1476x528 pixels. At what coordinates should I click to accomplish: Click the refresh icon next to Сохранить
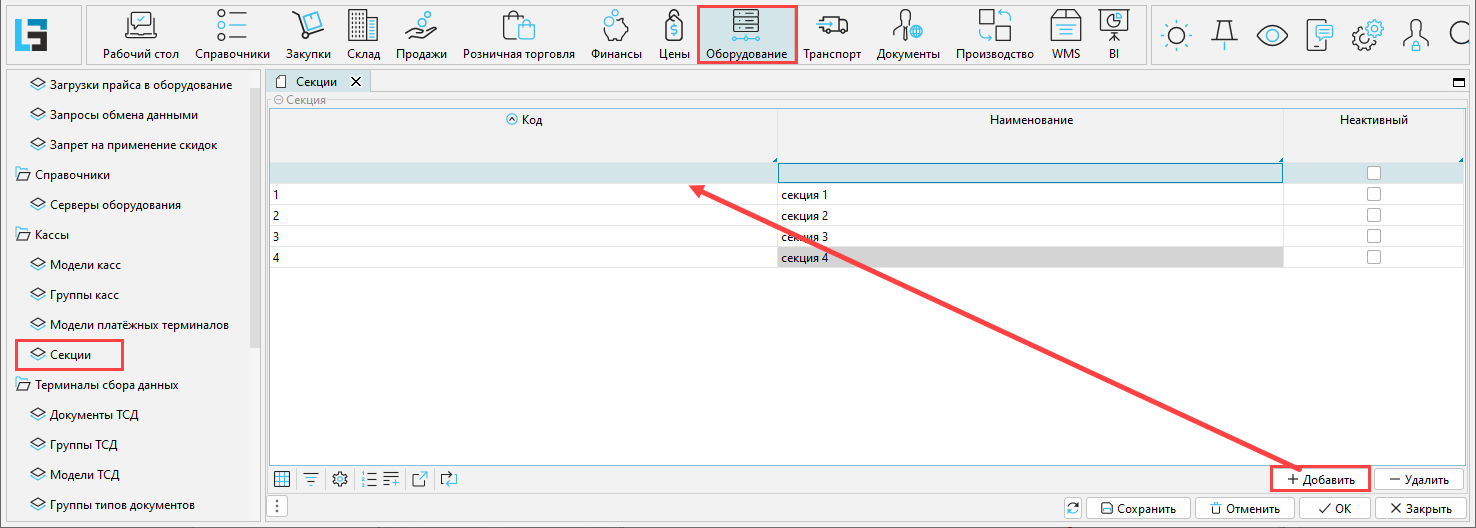point(1073,508)
